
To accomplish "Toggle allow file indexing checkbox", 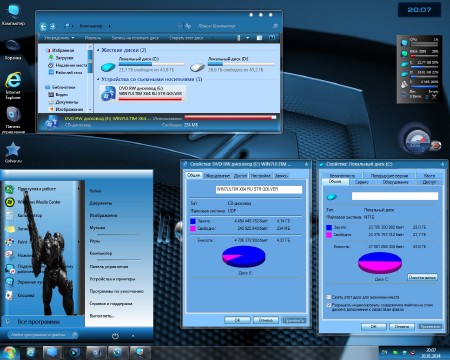I will [x=328, y=305].
